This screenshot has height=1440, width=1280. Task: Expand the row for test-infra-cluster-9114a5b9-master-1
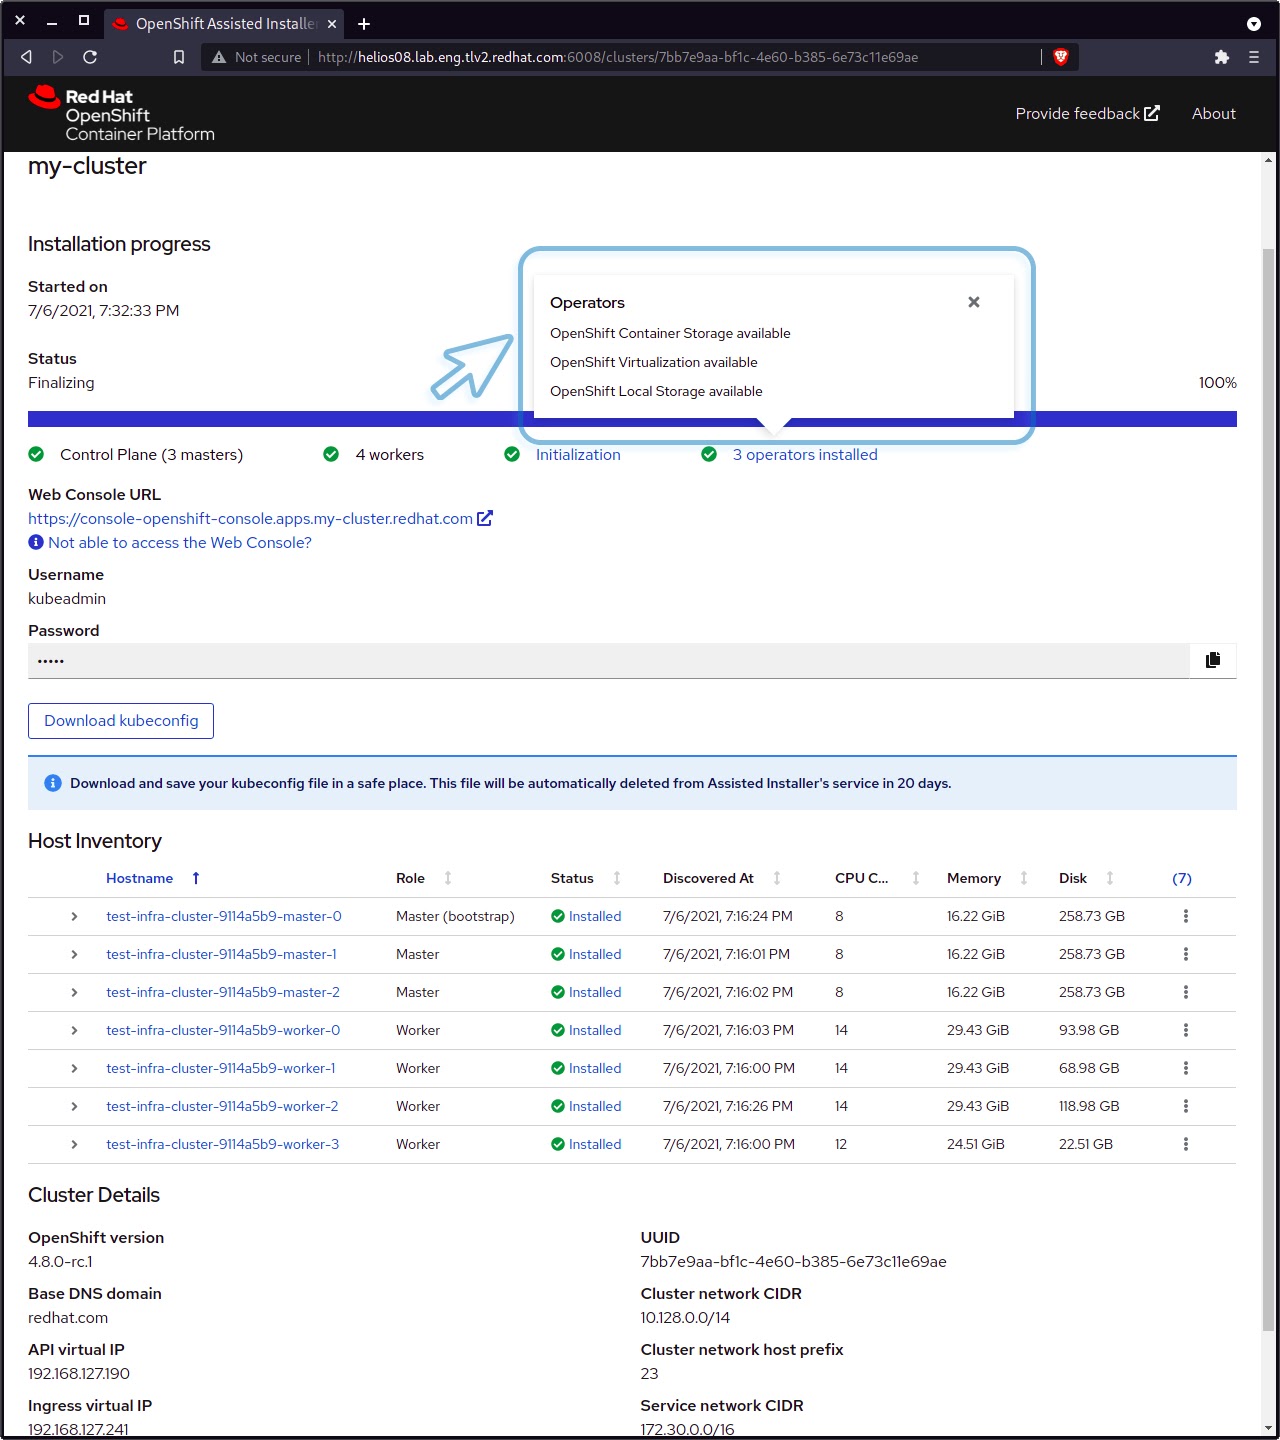(74, 954)
